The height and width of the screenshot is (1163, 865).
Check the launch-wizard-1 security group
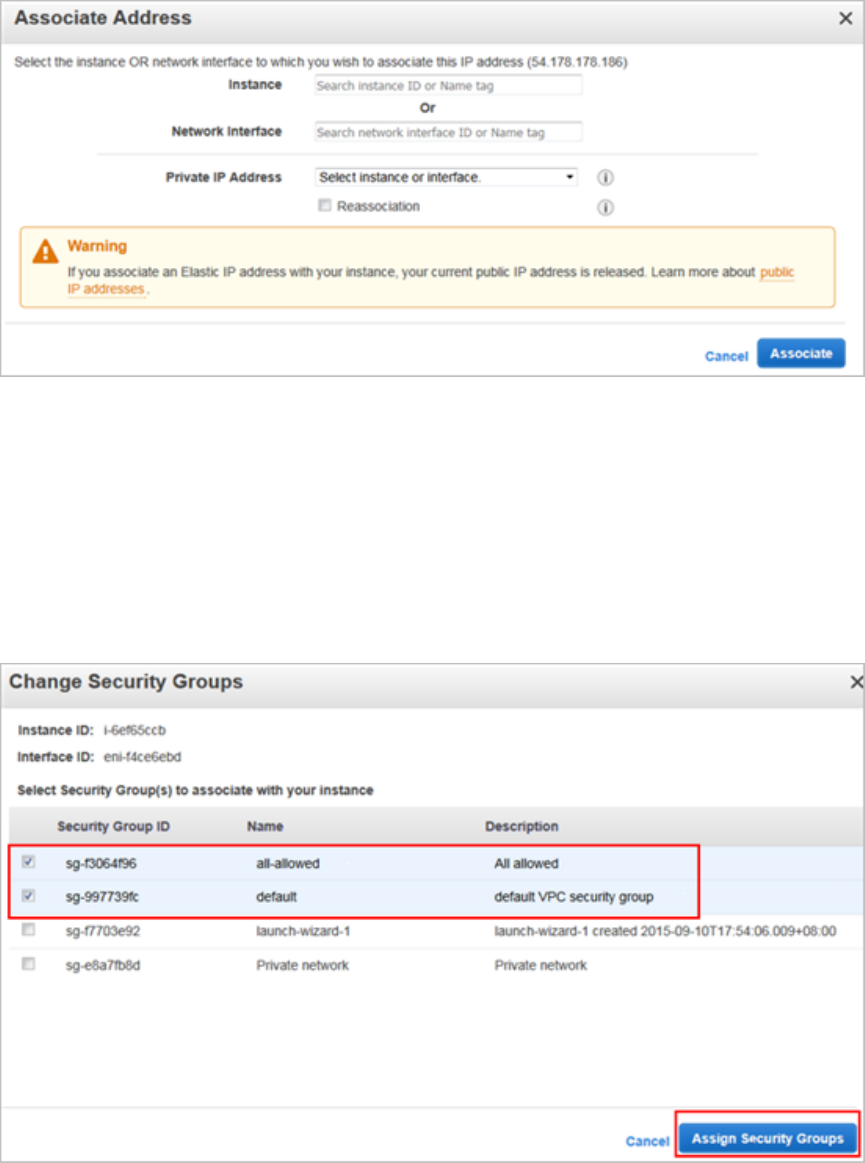29,930
